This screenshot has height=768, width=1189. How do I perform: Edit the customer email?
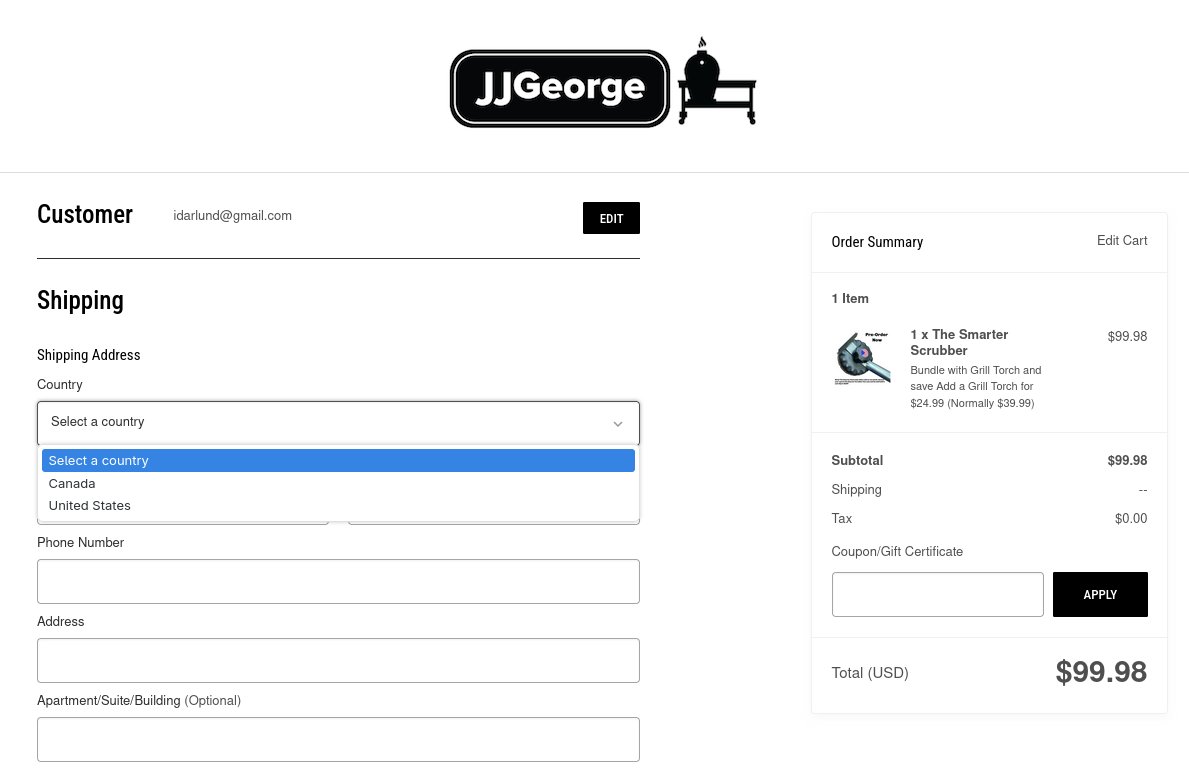pyautogui.click(x=611, y=218)
